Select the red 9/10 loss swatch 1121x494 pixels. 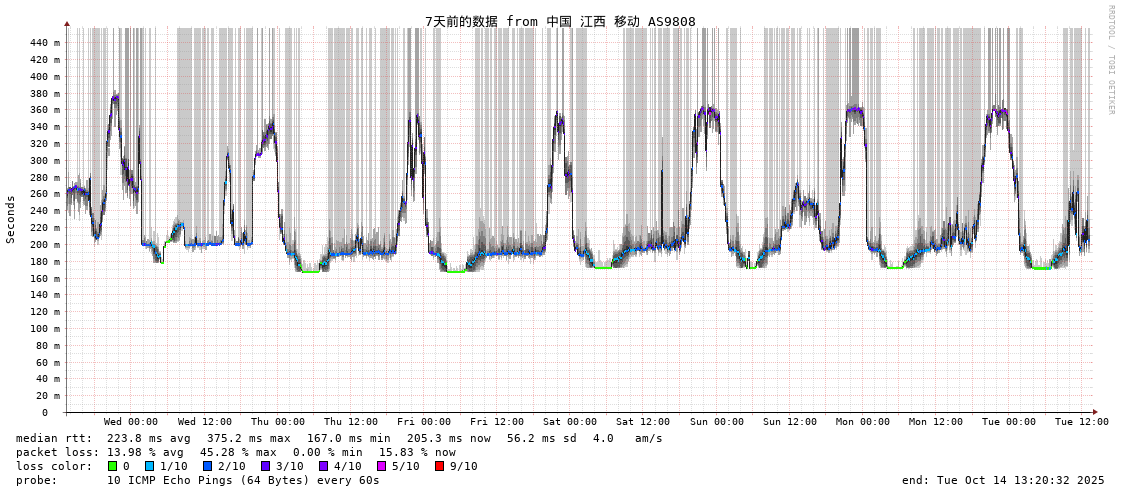[x=439, y=466]
